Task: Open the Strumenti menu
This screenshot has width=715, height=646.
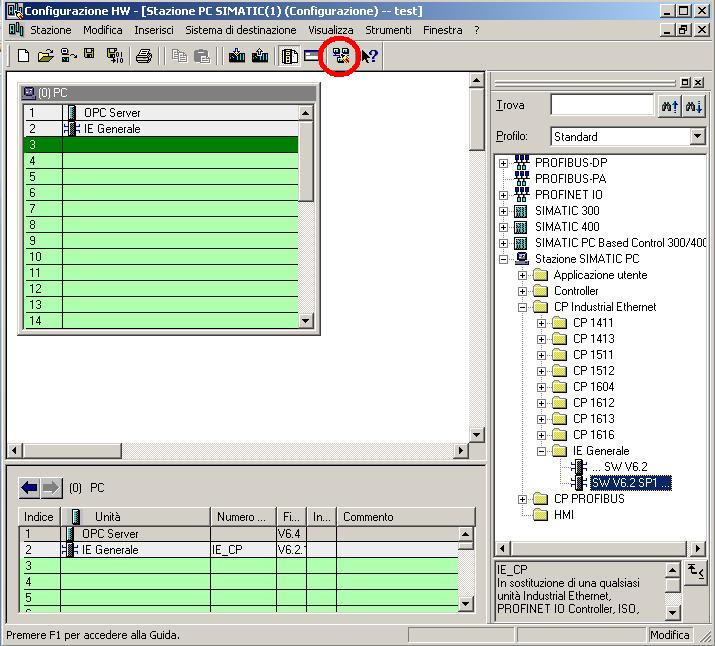Action: (388, 30)
